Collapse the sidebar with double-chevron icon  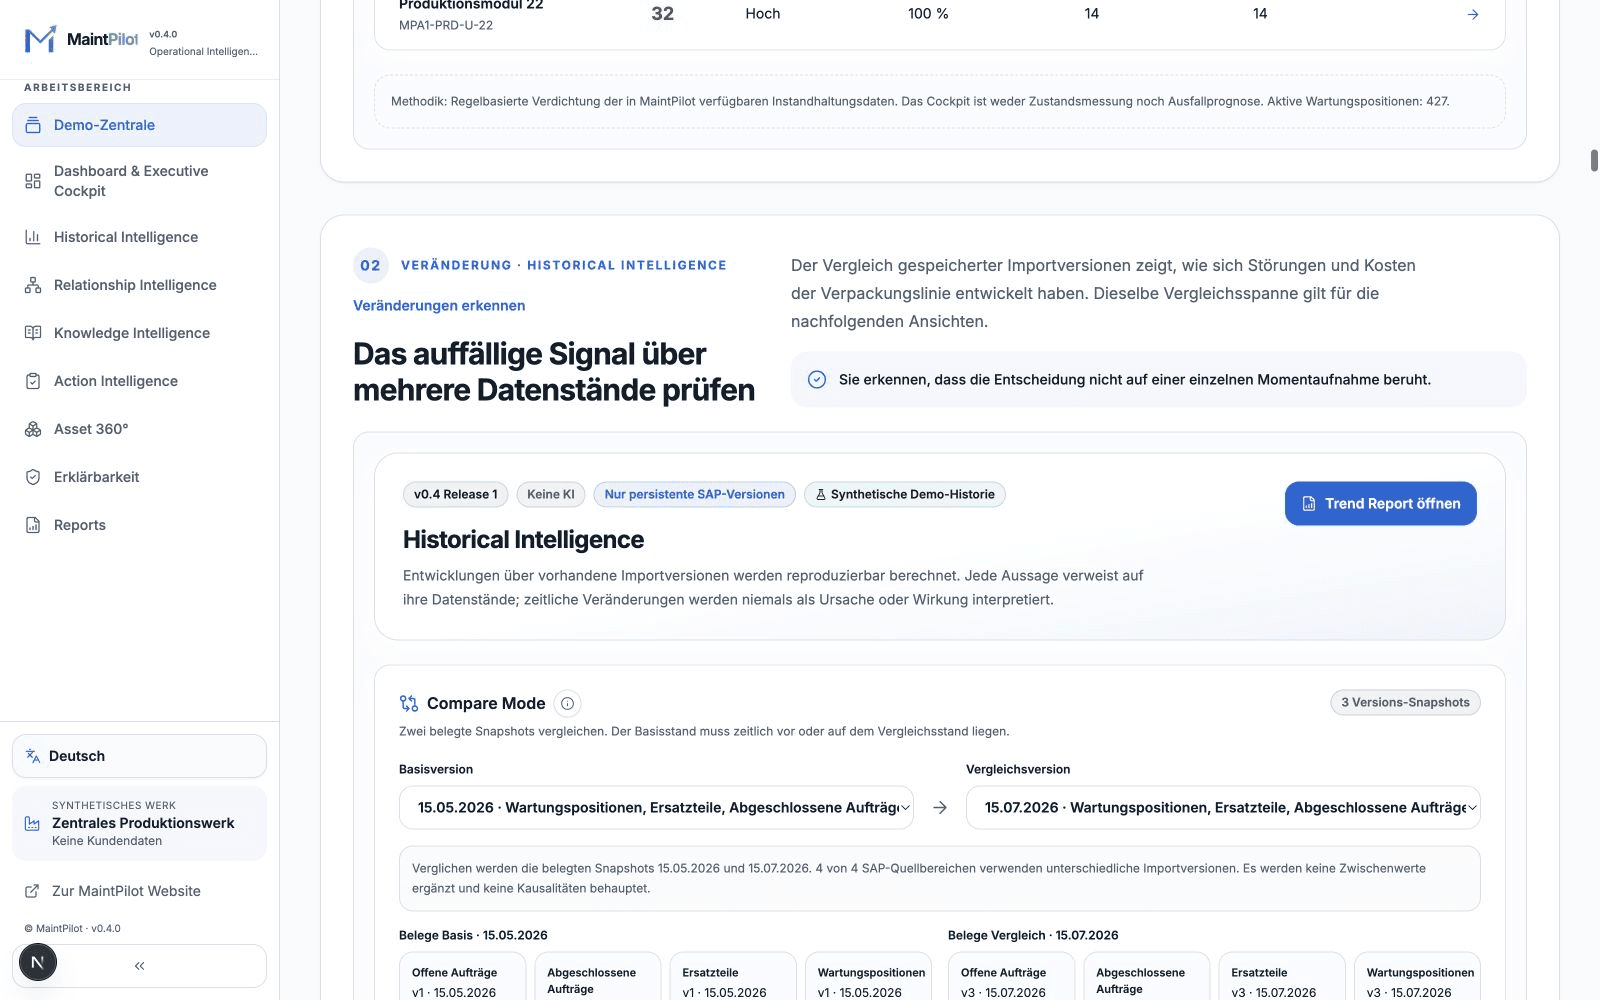point(139,966)
